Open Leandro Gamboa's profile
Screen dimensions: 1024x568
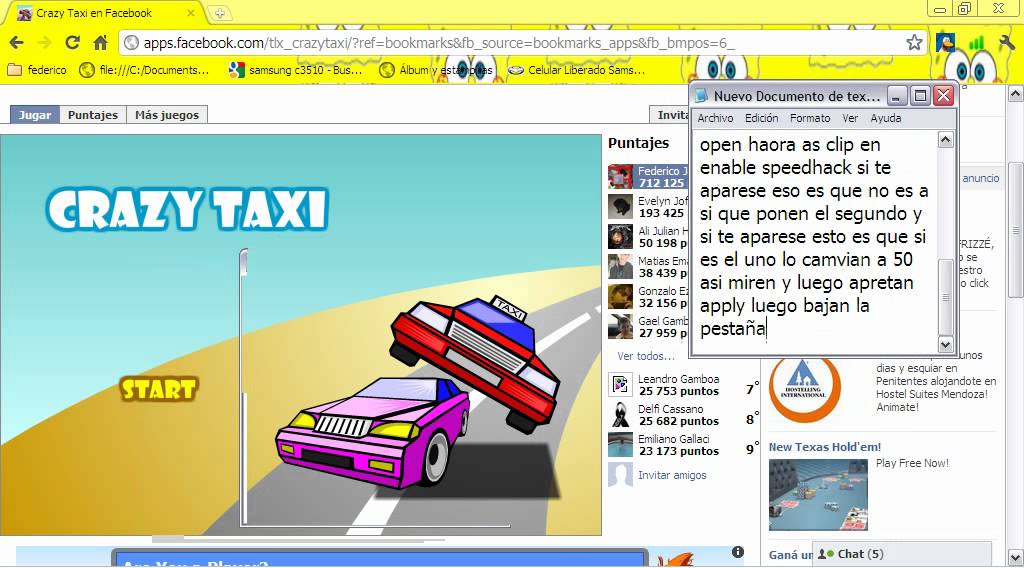click(679, 379)
